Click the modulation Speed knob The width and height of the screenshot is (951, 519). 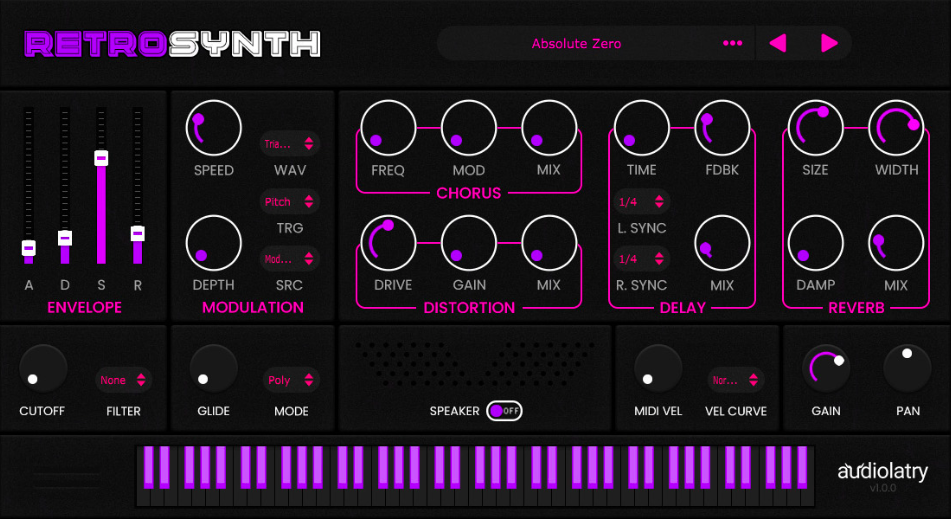(x=213, y=129)
